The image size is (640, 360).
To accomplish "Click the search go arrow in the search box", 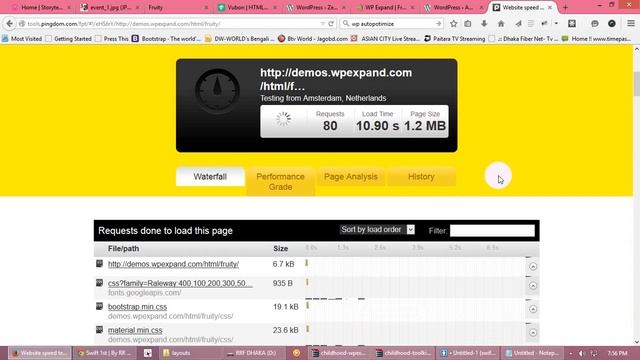I will (x=438, y=24).
